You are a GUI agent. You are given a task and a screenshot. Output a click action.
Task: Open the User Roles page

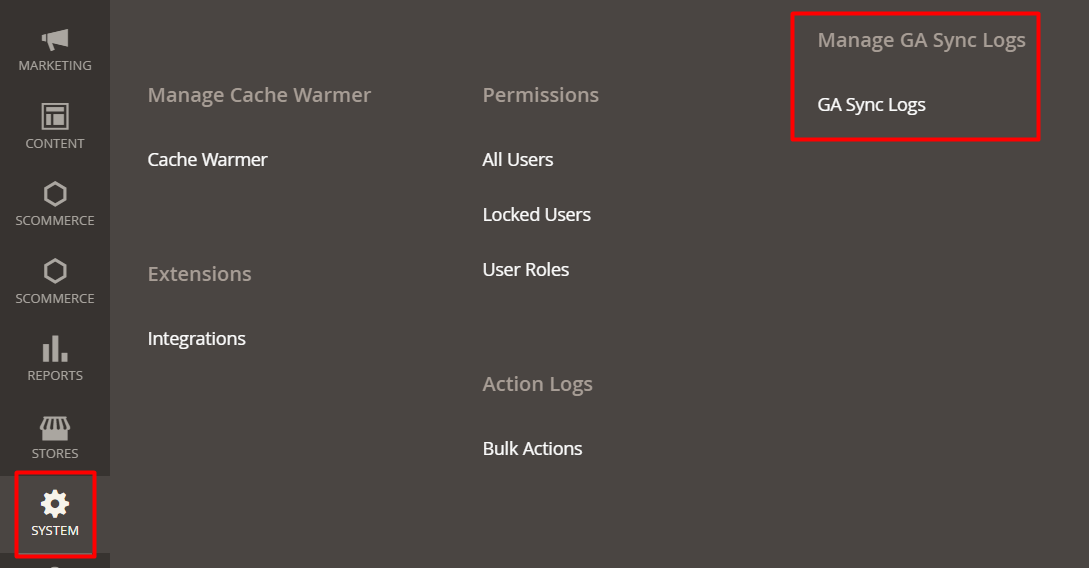click(x=525, y=270)
